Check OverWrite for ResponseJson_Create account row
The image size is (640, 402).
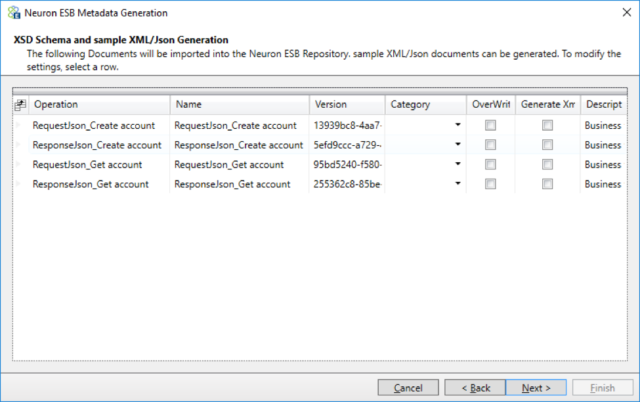tap(491, 145)
